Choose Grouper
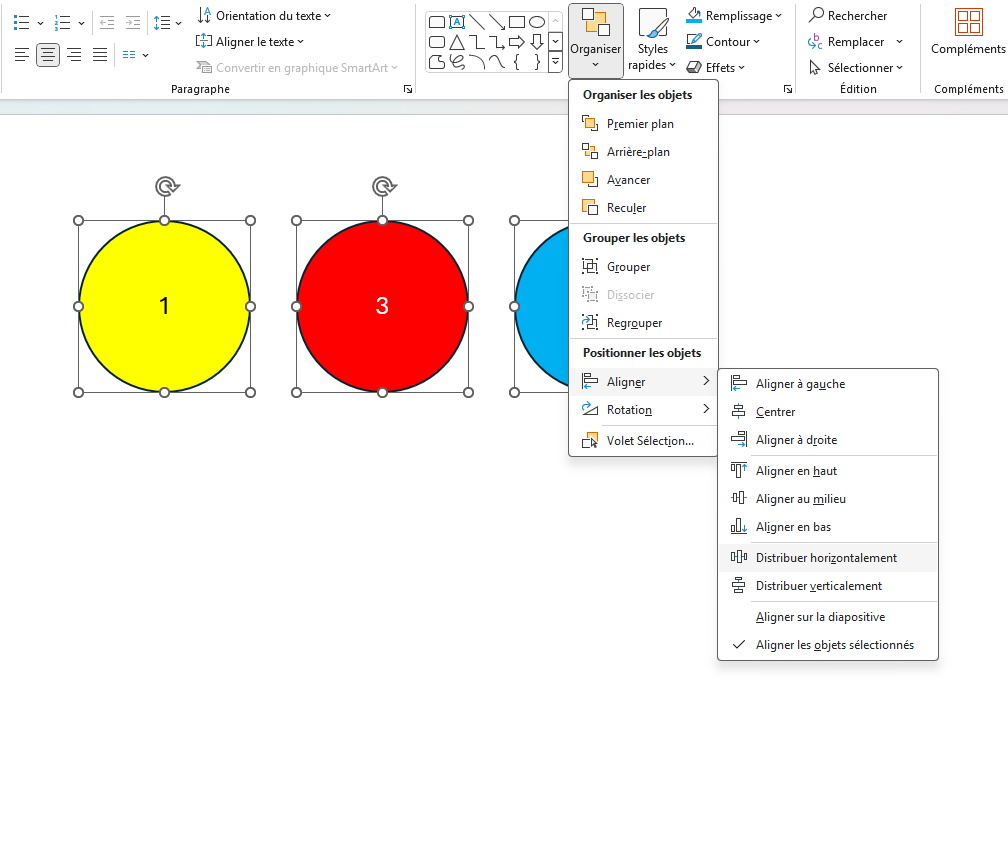Image resolution: width=1008 pixels, height=847 pixels. pyautogui.click(x=643, y=267)
